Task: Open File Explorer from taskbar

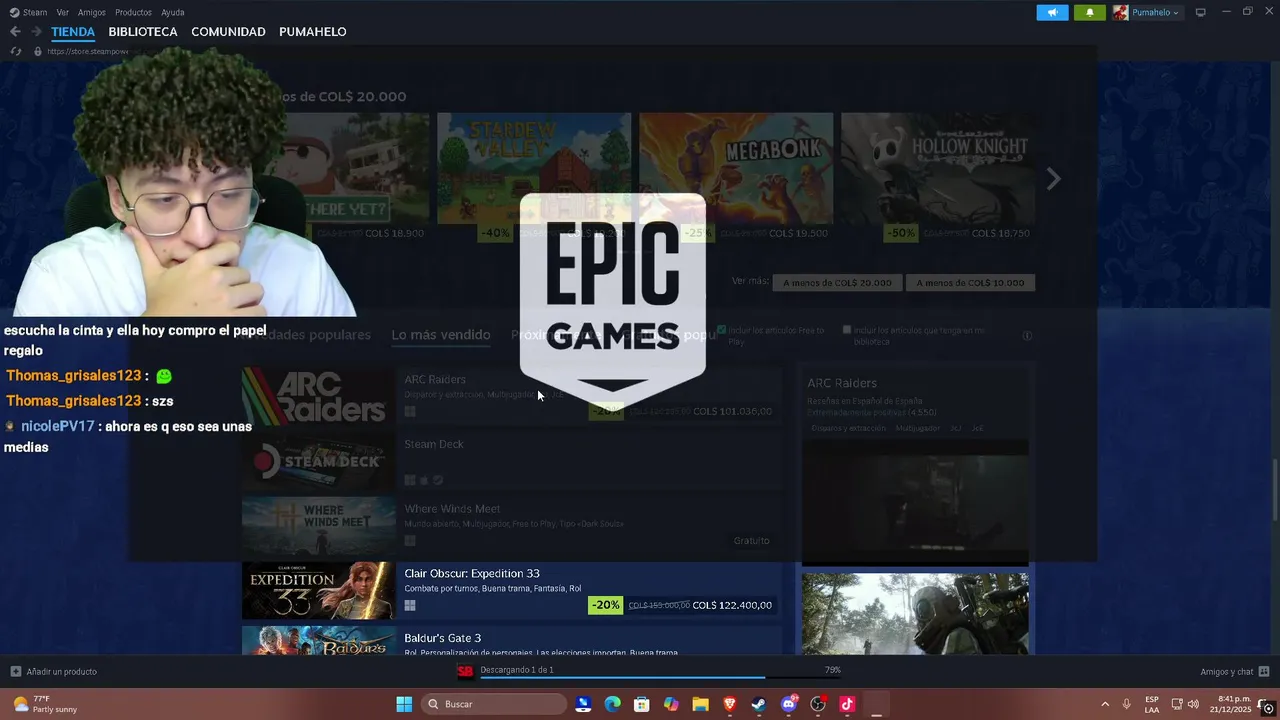Action: tap(700, 704)
